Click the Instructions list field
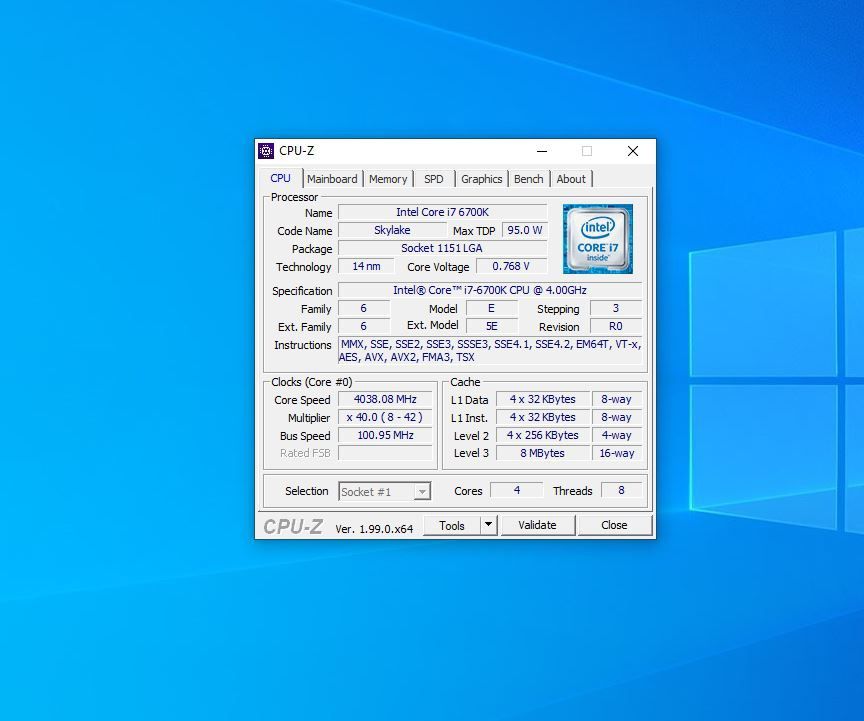The height and width of the screenshot is (721, 864). 490,351
